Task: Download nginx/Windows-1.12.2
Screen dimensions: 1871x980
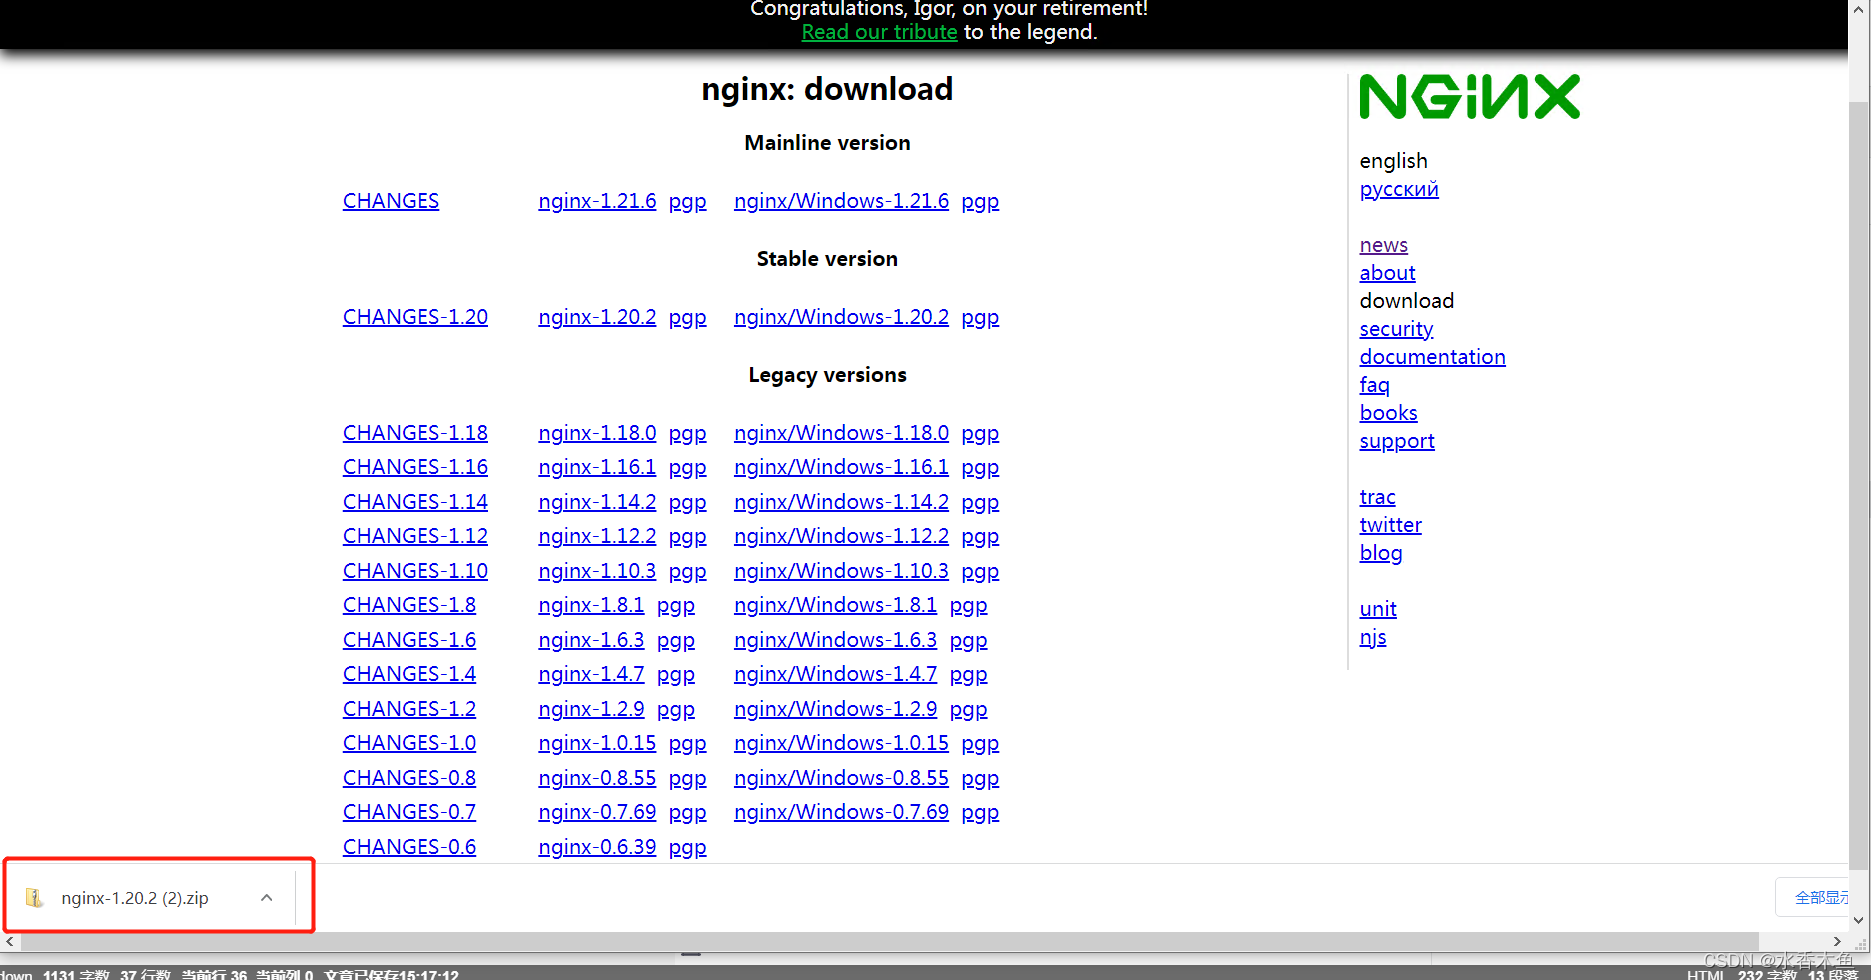Action: 841,536
